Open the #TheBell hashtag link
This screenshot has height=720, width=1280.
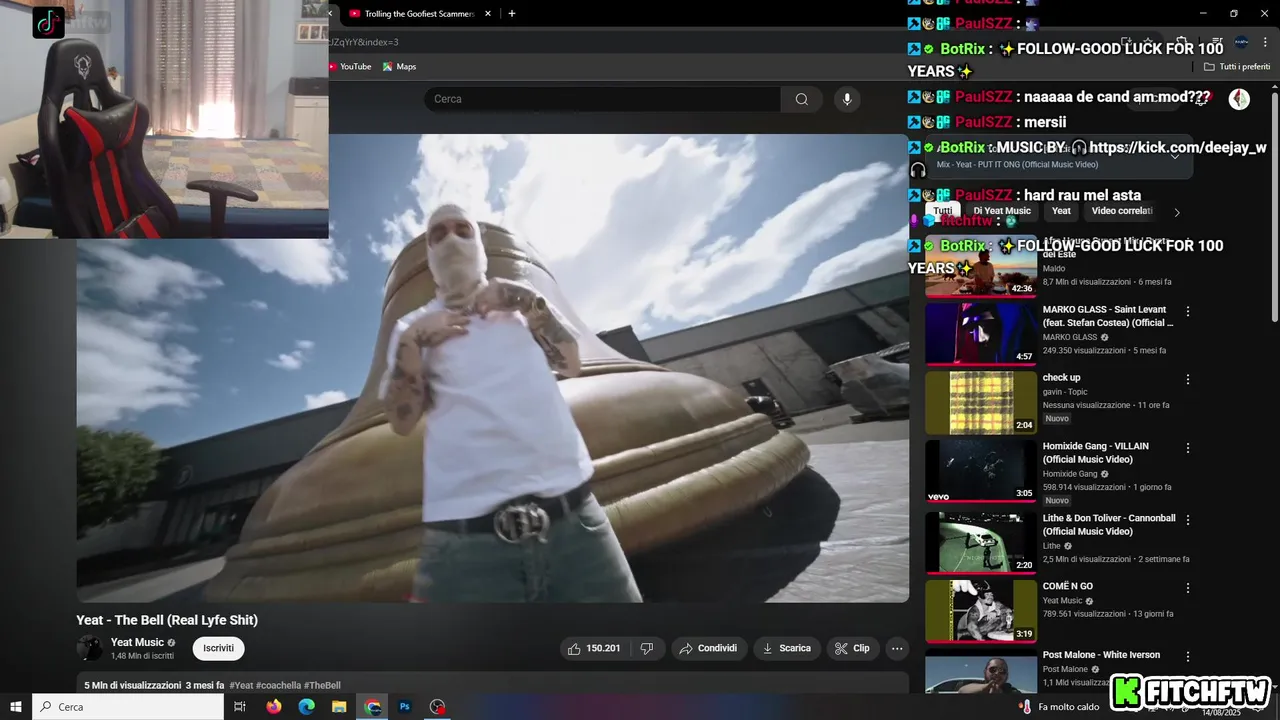tap(322, 686)
